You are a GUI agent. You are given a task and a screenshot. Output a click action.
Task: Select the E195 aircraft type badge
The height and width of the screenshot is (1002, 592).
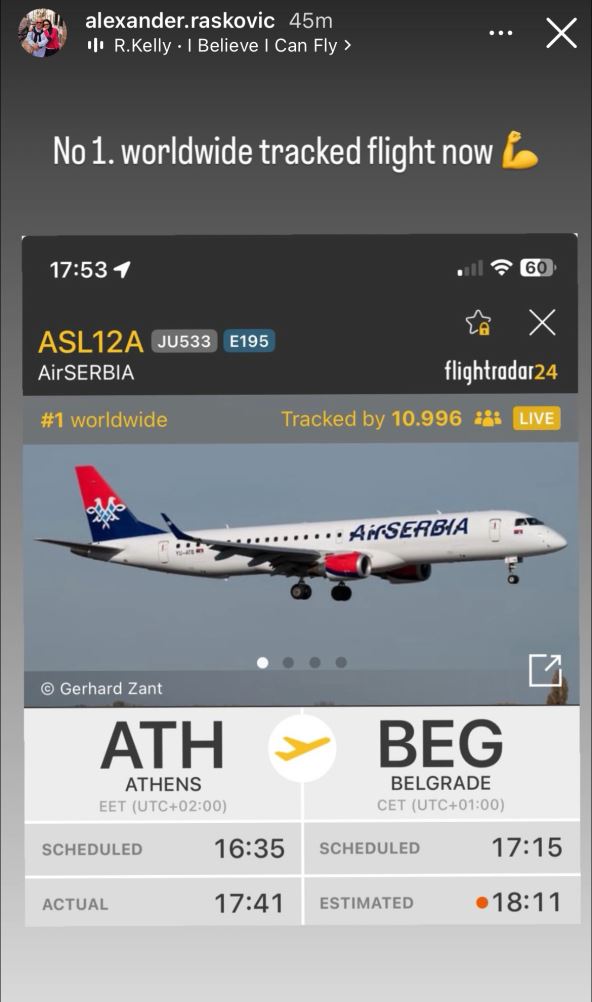[x=249, y=341]
